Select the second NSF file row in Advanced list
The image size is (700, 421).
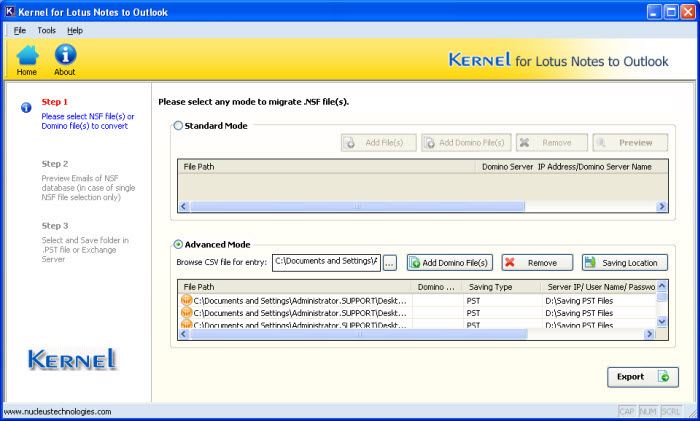coord(417,313)
